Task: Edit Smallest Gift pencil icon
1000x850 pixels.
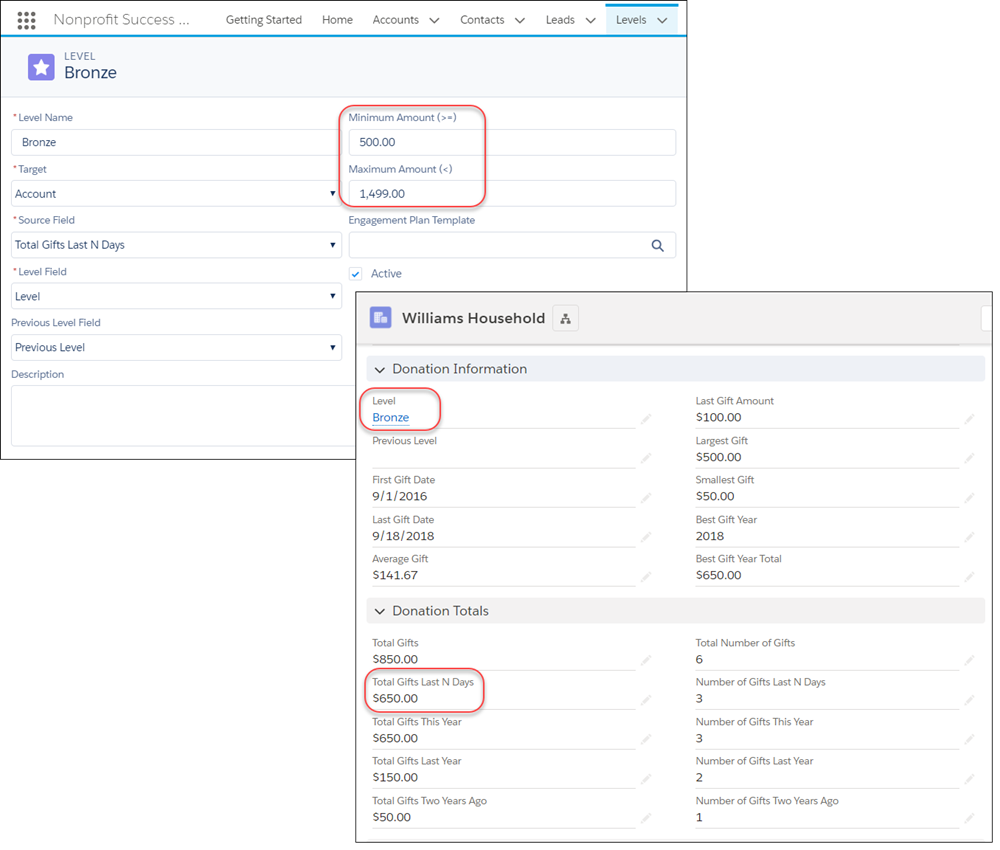Action: click(x=969, y=497)
